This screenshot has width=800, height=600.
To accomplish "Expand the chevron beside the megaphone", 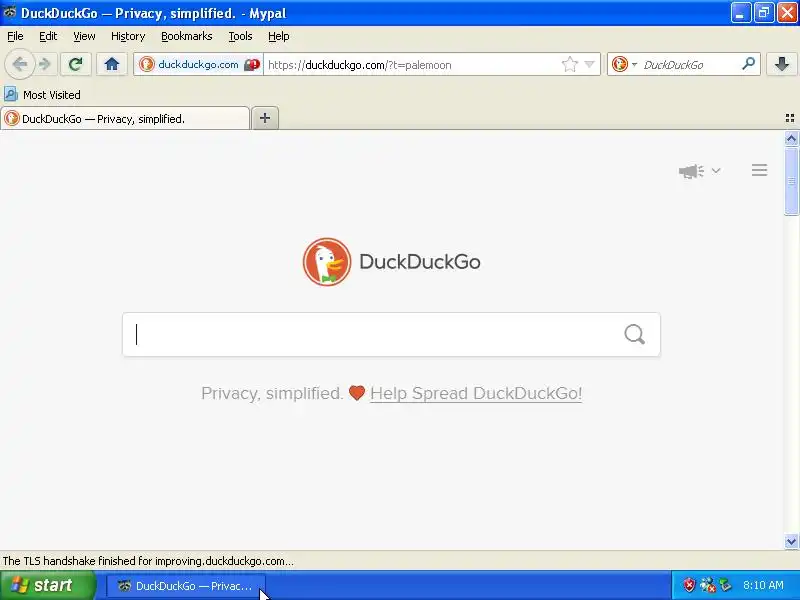I will click(x=716, y=170).
